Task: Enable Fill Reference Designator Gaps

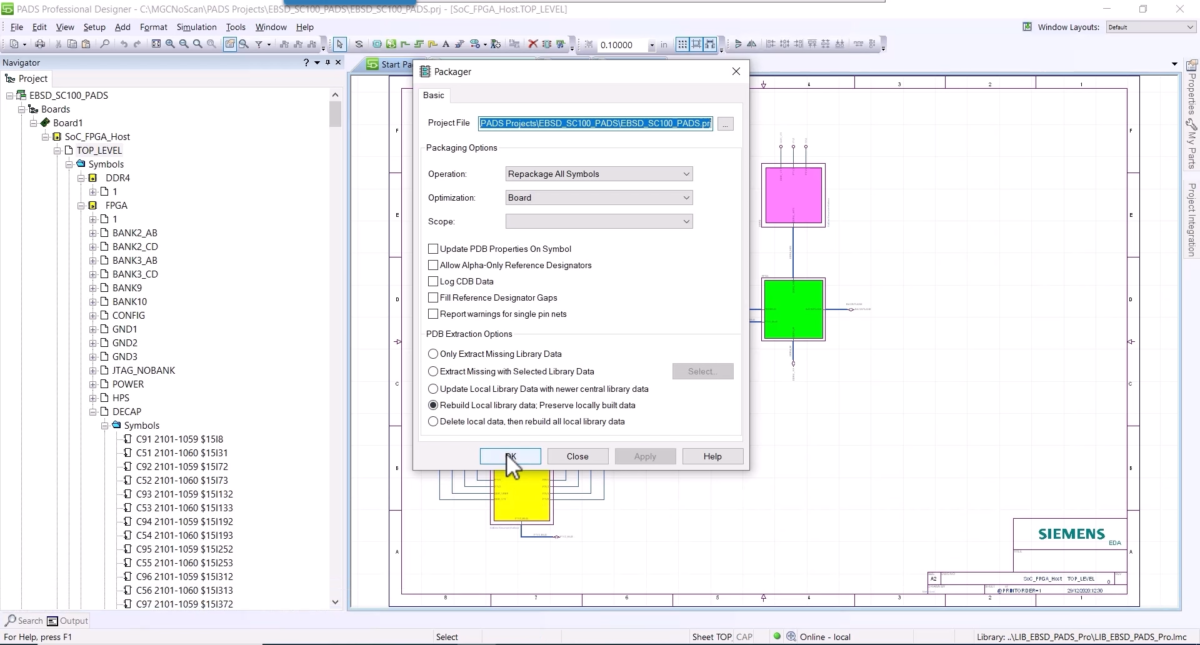Action: click(433, 297)
